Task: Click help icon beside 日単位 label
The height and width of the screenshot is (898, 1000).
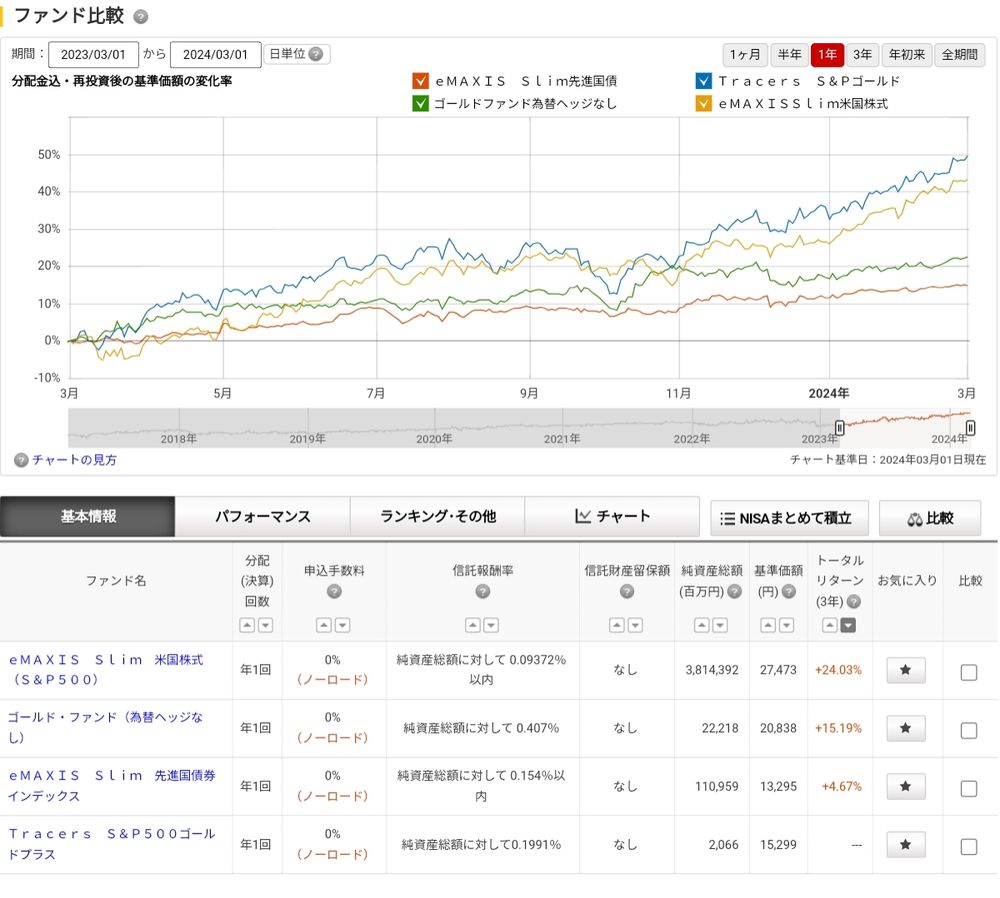Action: [315, 54]
